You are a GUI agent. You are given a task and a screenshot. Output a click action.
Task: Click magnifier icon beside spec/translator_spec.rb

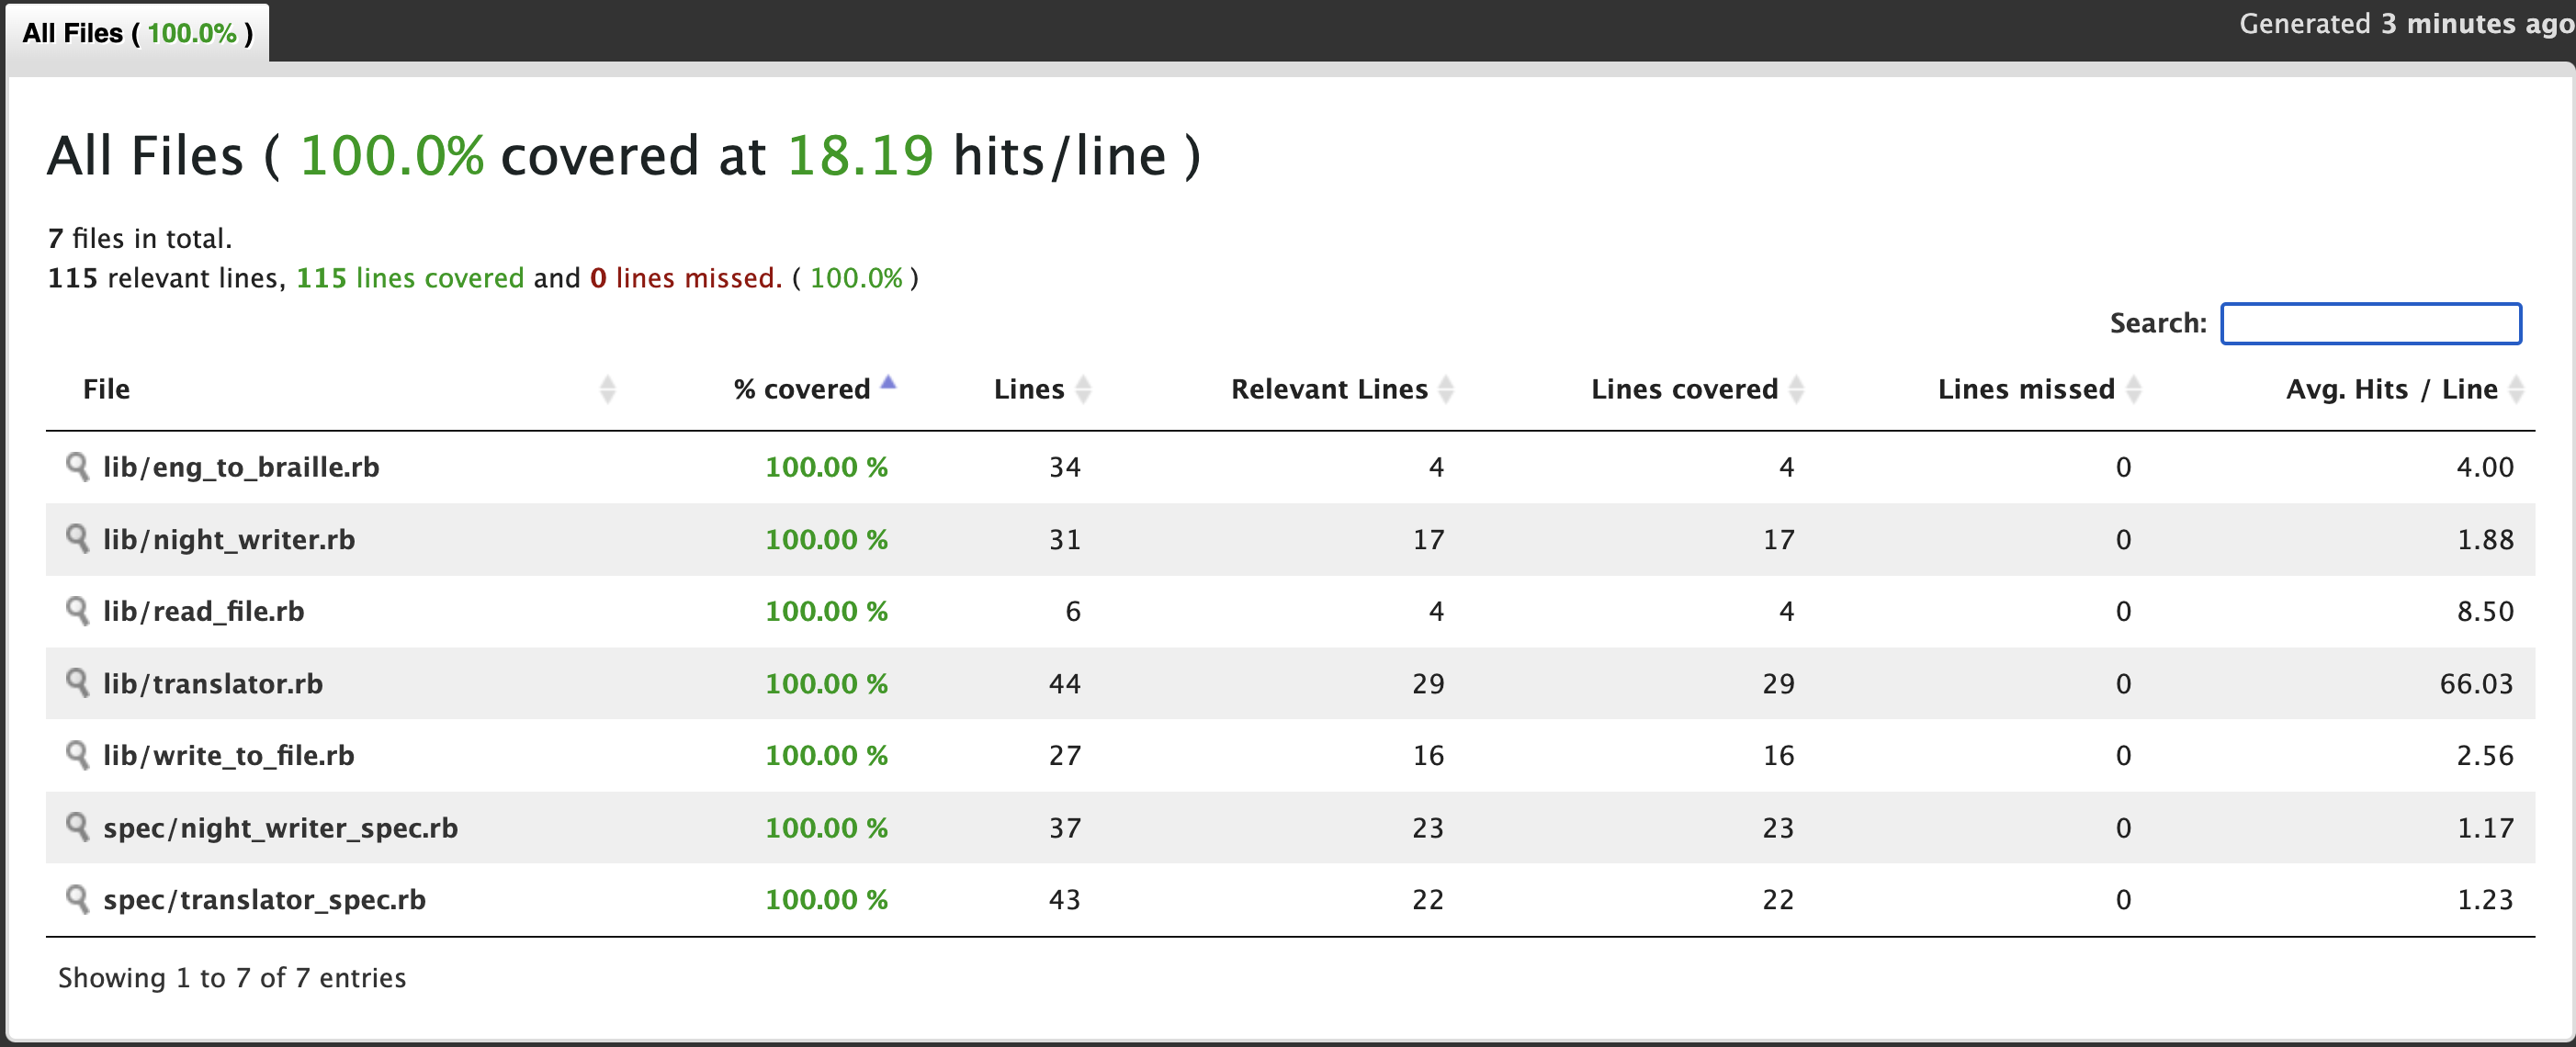click(x=77, y=898)
